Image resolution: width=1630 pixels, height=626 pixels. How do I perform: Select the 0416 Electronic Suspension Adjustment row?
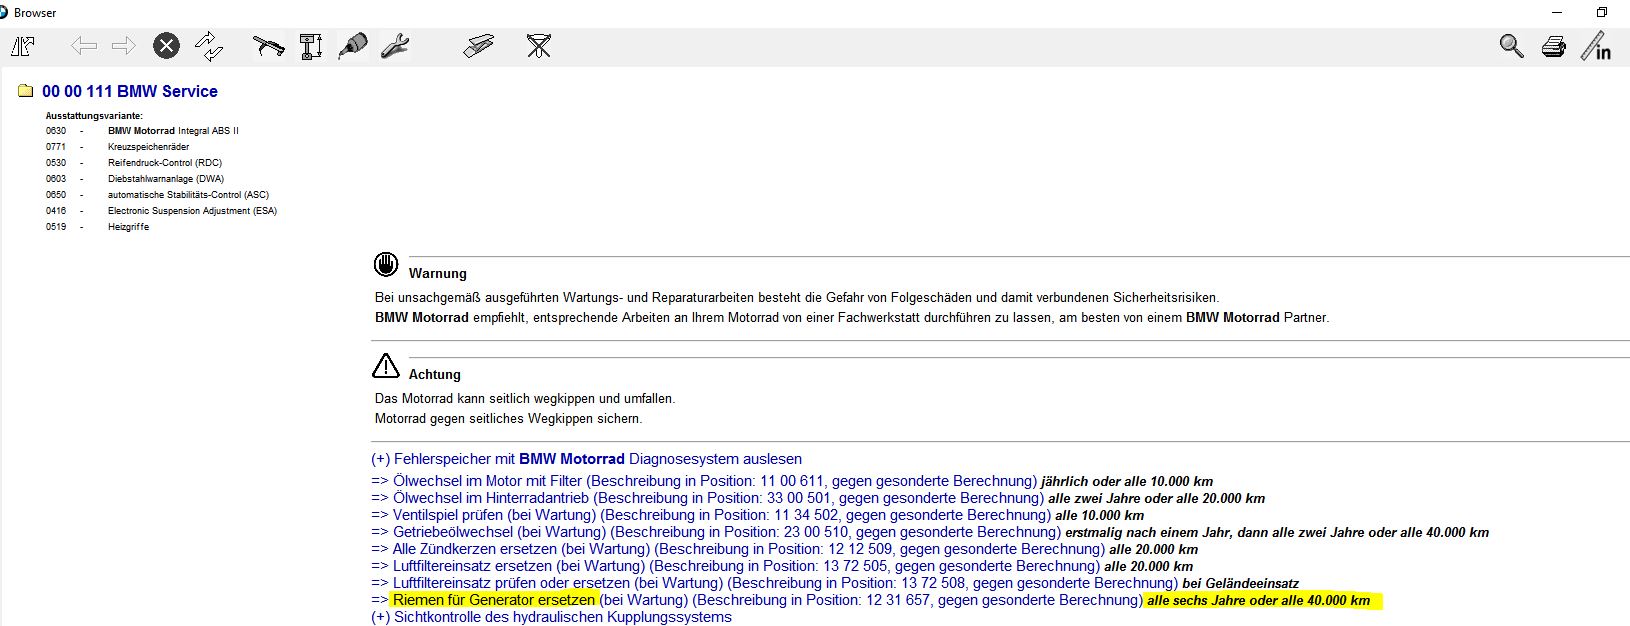(x=161, y=211)
